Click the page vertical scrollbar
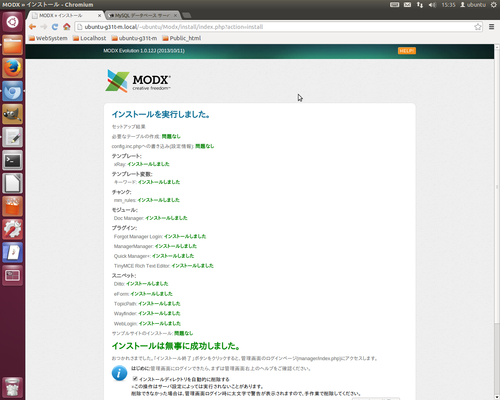500x400 pixels. [497, 187]
